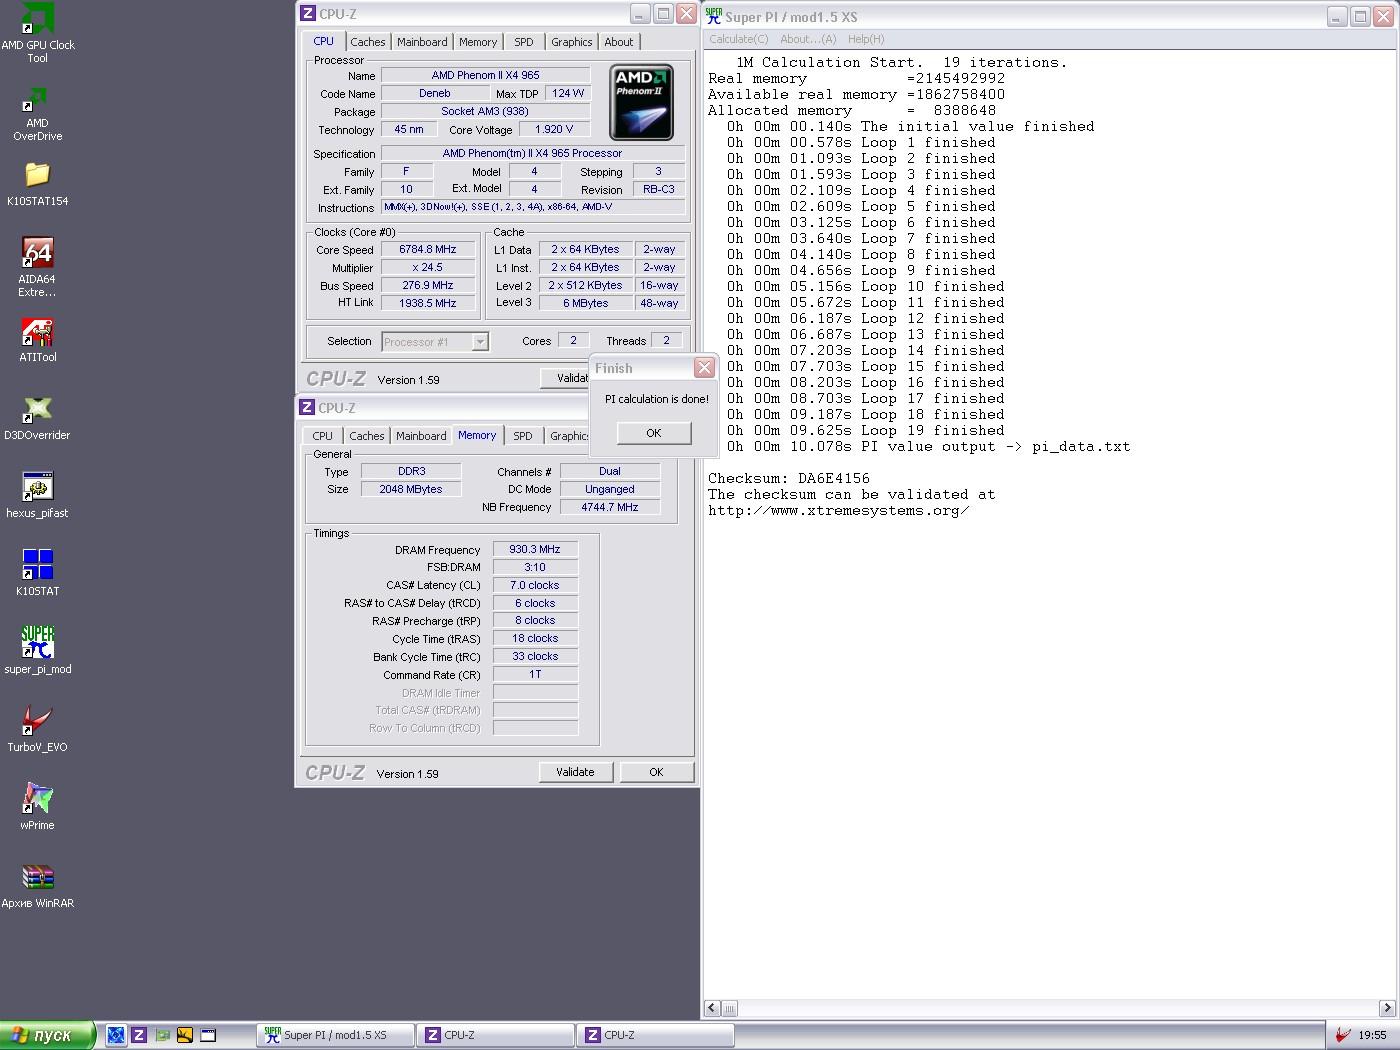The image size is (1400, 1050).
Task: Select Mainboard tab in lower CPU-Z window
Action: (421, 436)
